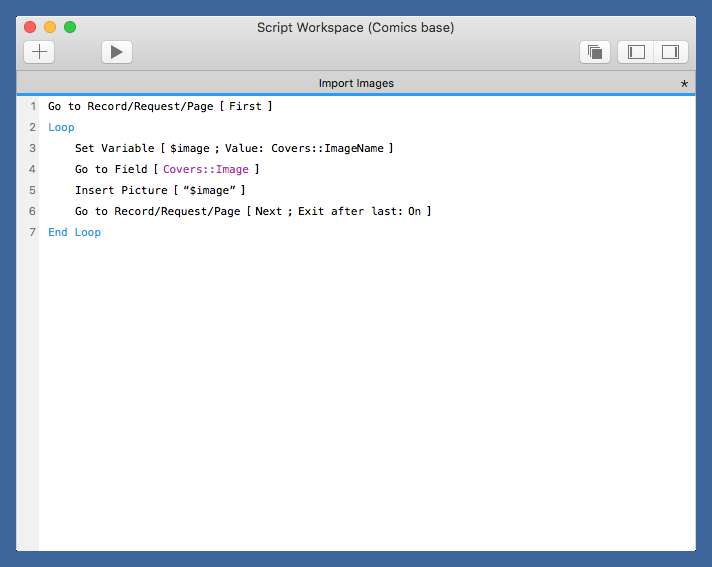The image size is (712, 567).
Task: Click line number 7 in the gutter
Action: click(x=32, y=232)
